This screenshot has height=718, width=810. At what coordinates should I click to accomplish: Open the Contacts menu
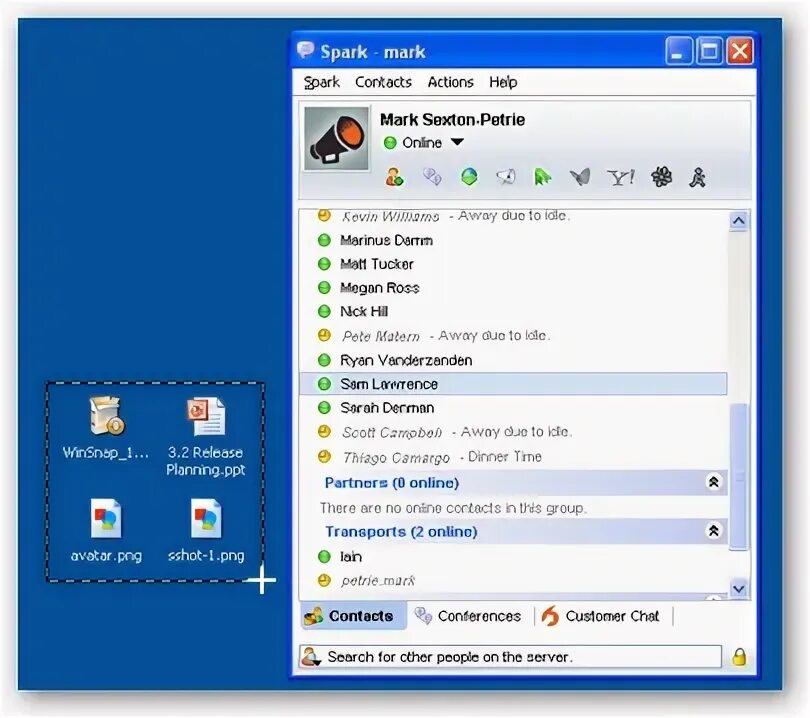click(x=383, y=82)
